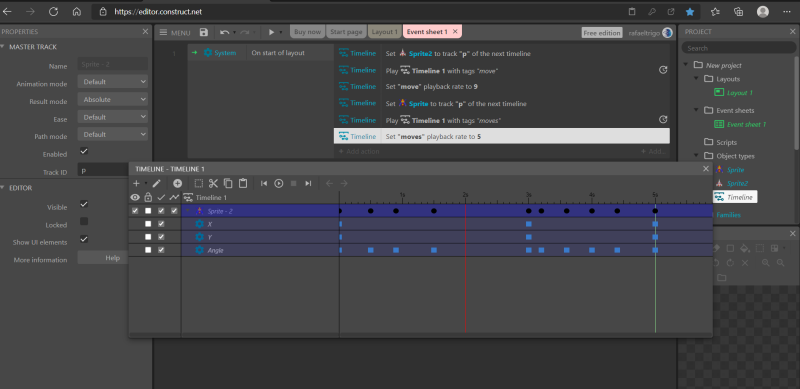Click the fill bucket icon in the lower right panel

click(745, 249)
